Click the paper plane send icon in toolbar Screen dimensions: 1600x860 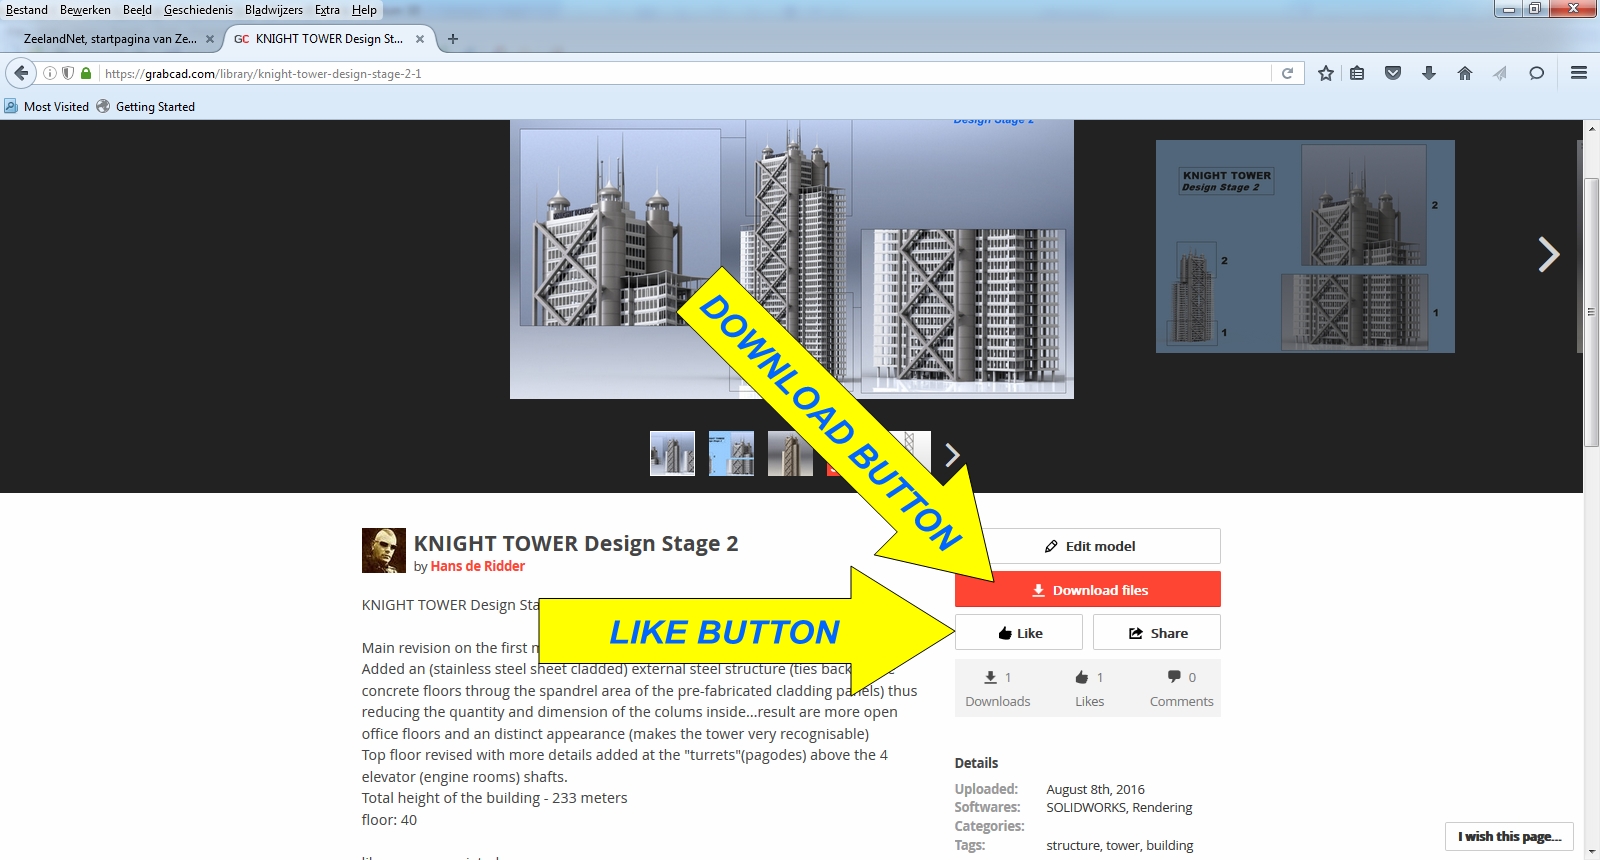pos(1500,73)
